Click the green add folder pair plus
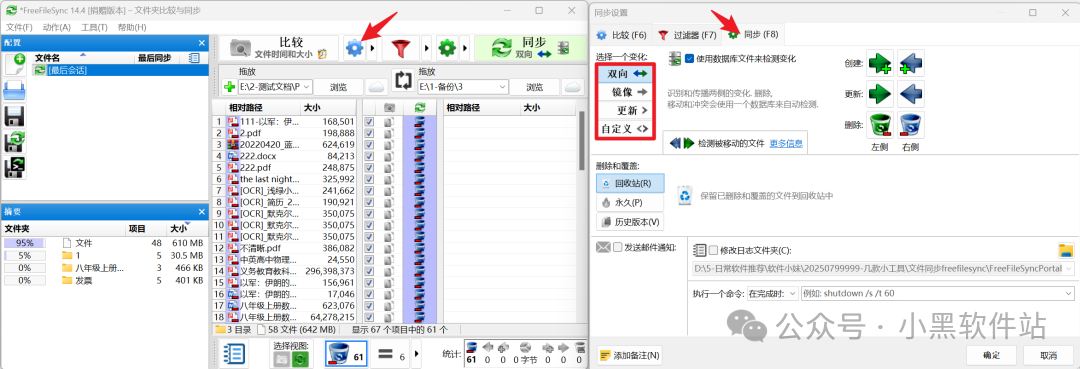 pos(230,87)
